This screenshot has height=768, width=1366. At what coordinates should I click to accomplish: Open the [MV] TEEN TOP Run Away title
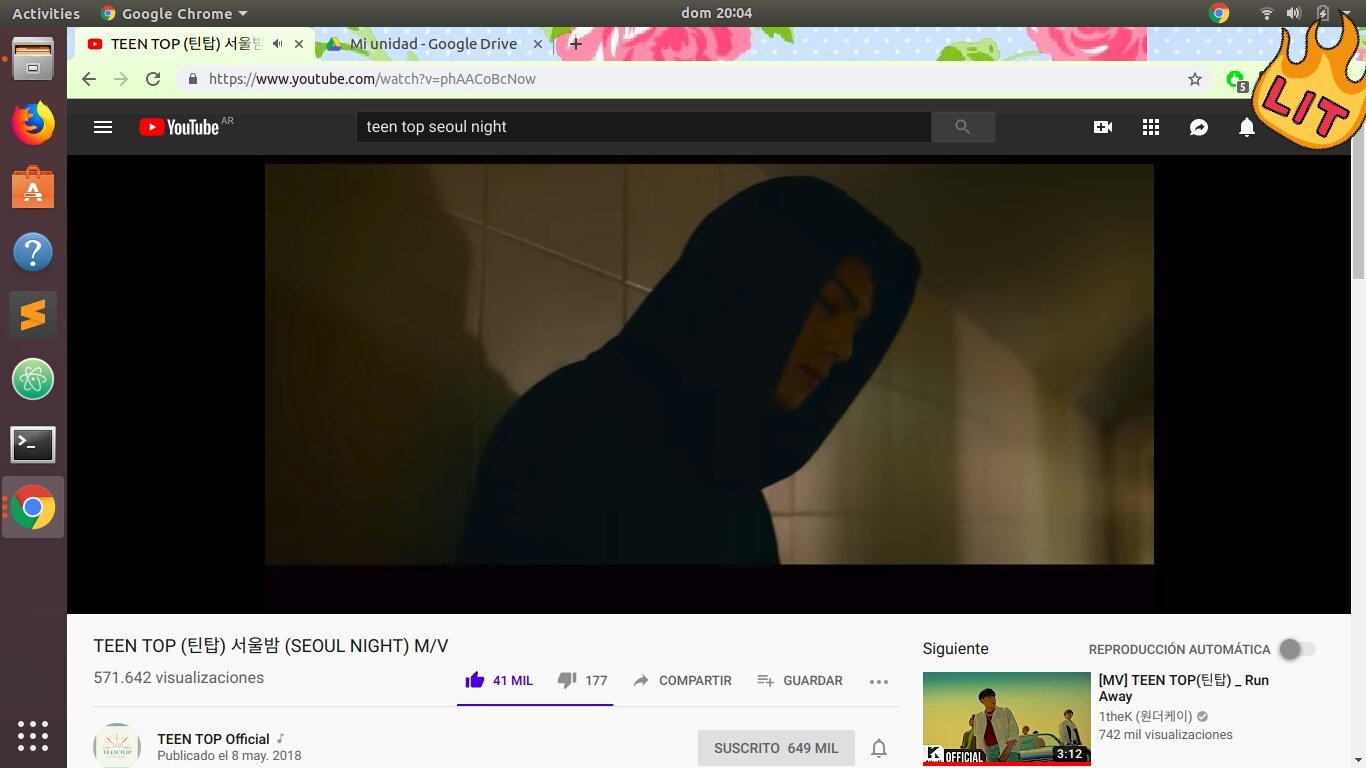click(x=1184, y=688)
